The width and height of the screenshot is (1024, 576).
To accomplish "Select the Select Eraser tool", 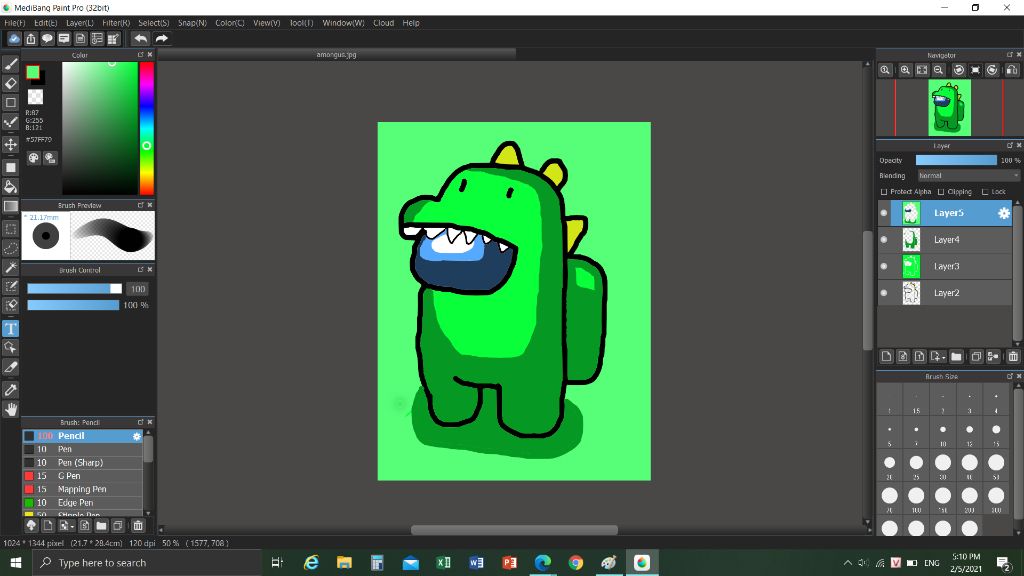I will pos(10,305).
